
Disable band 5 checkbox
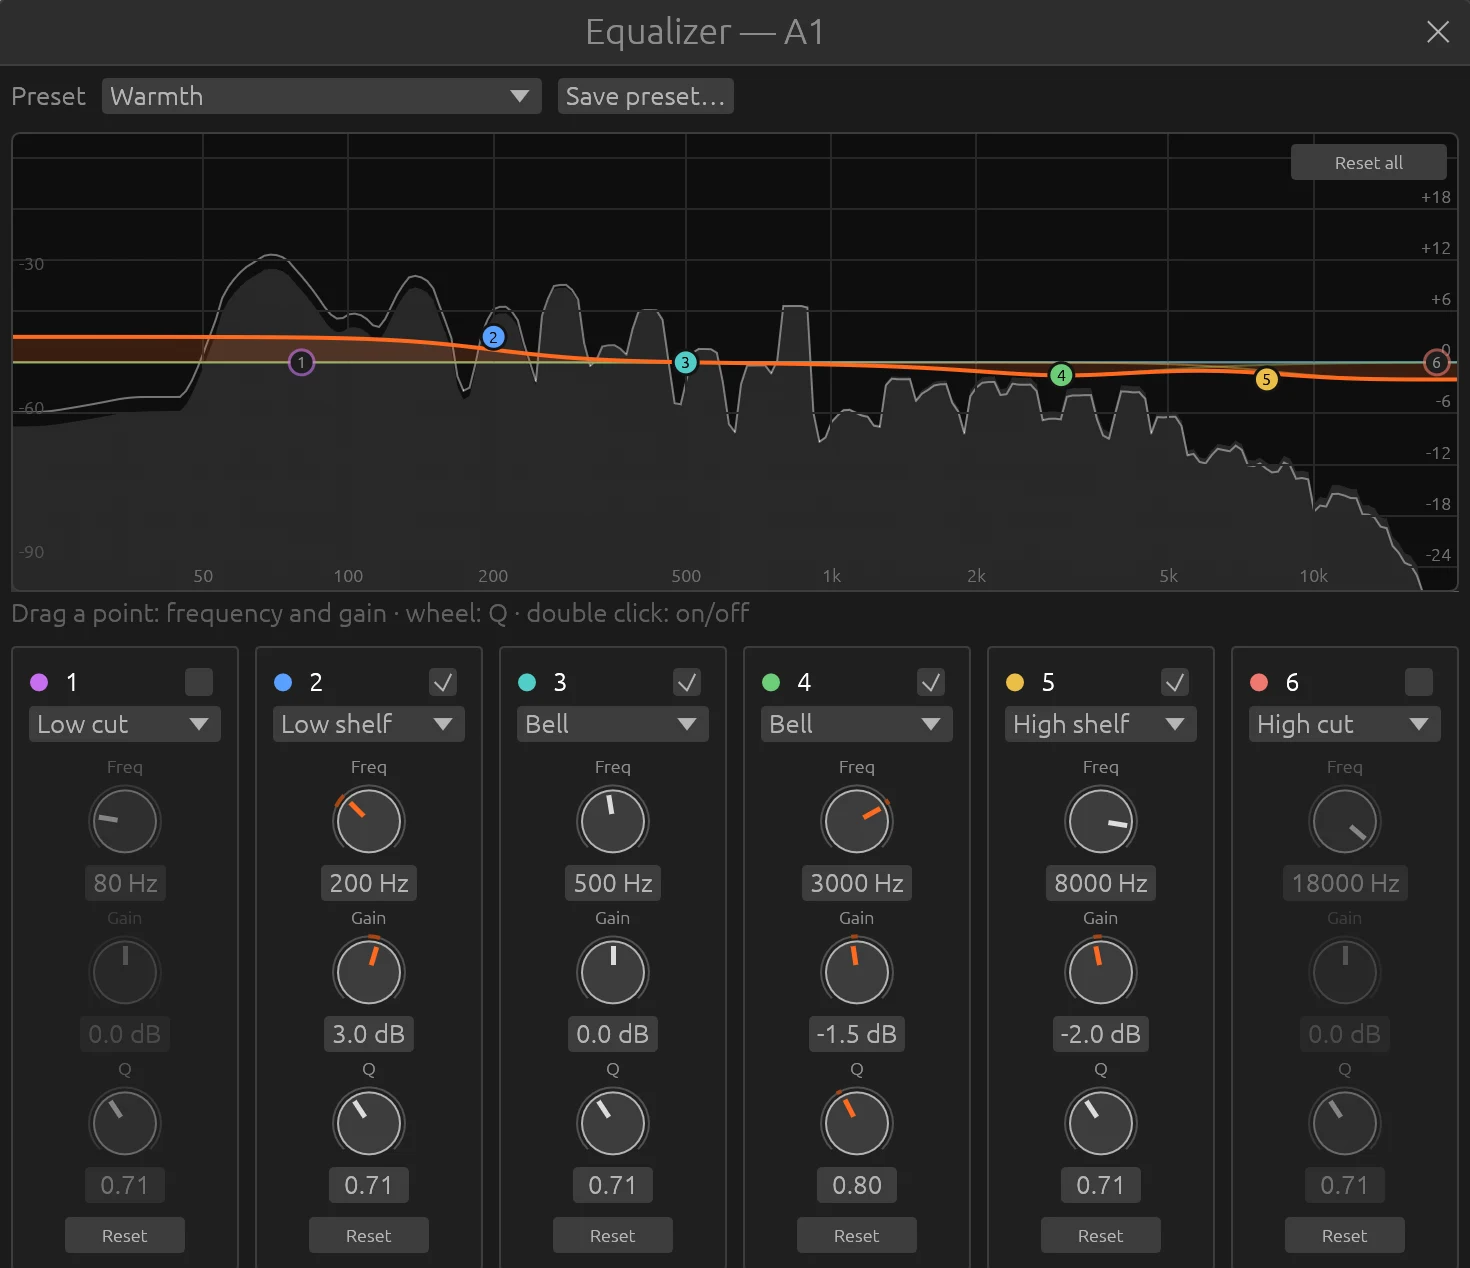(x=1175, y=682)
